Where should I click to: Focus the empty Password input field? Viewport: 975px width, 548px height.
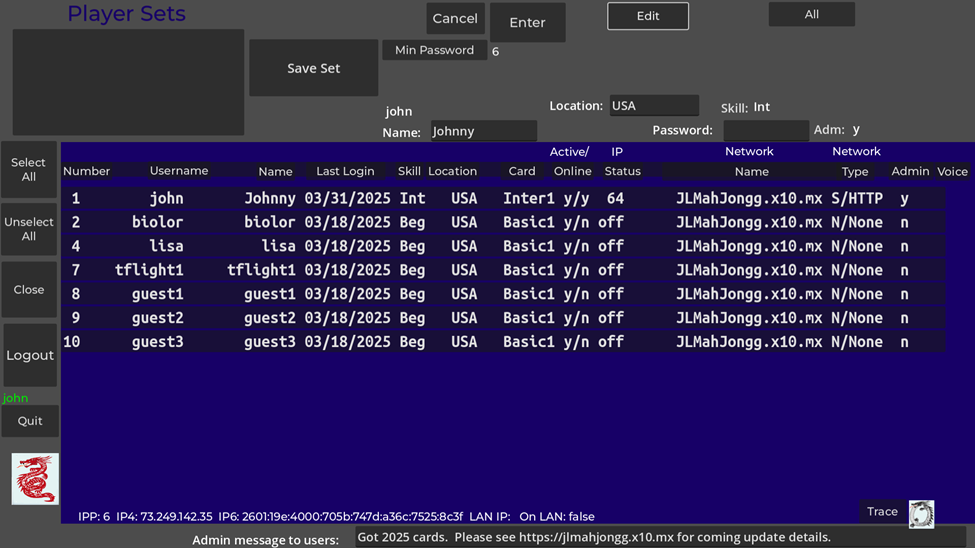pos(765,131)
